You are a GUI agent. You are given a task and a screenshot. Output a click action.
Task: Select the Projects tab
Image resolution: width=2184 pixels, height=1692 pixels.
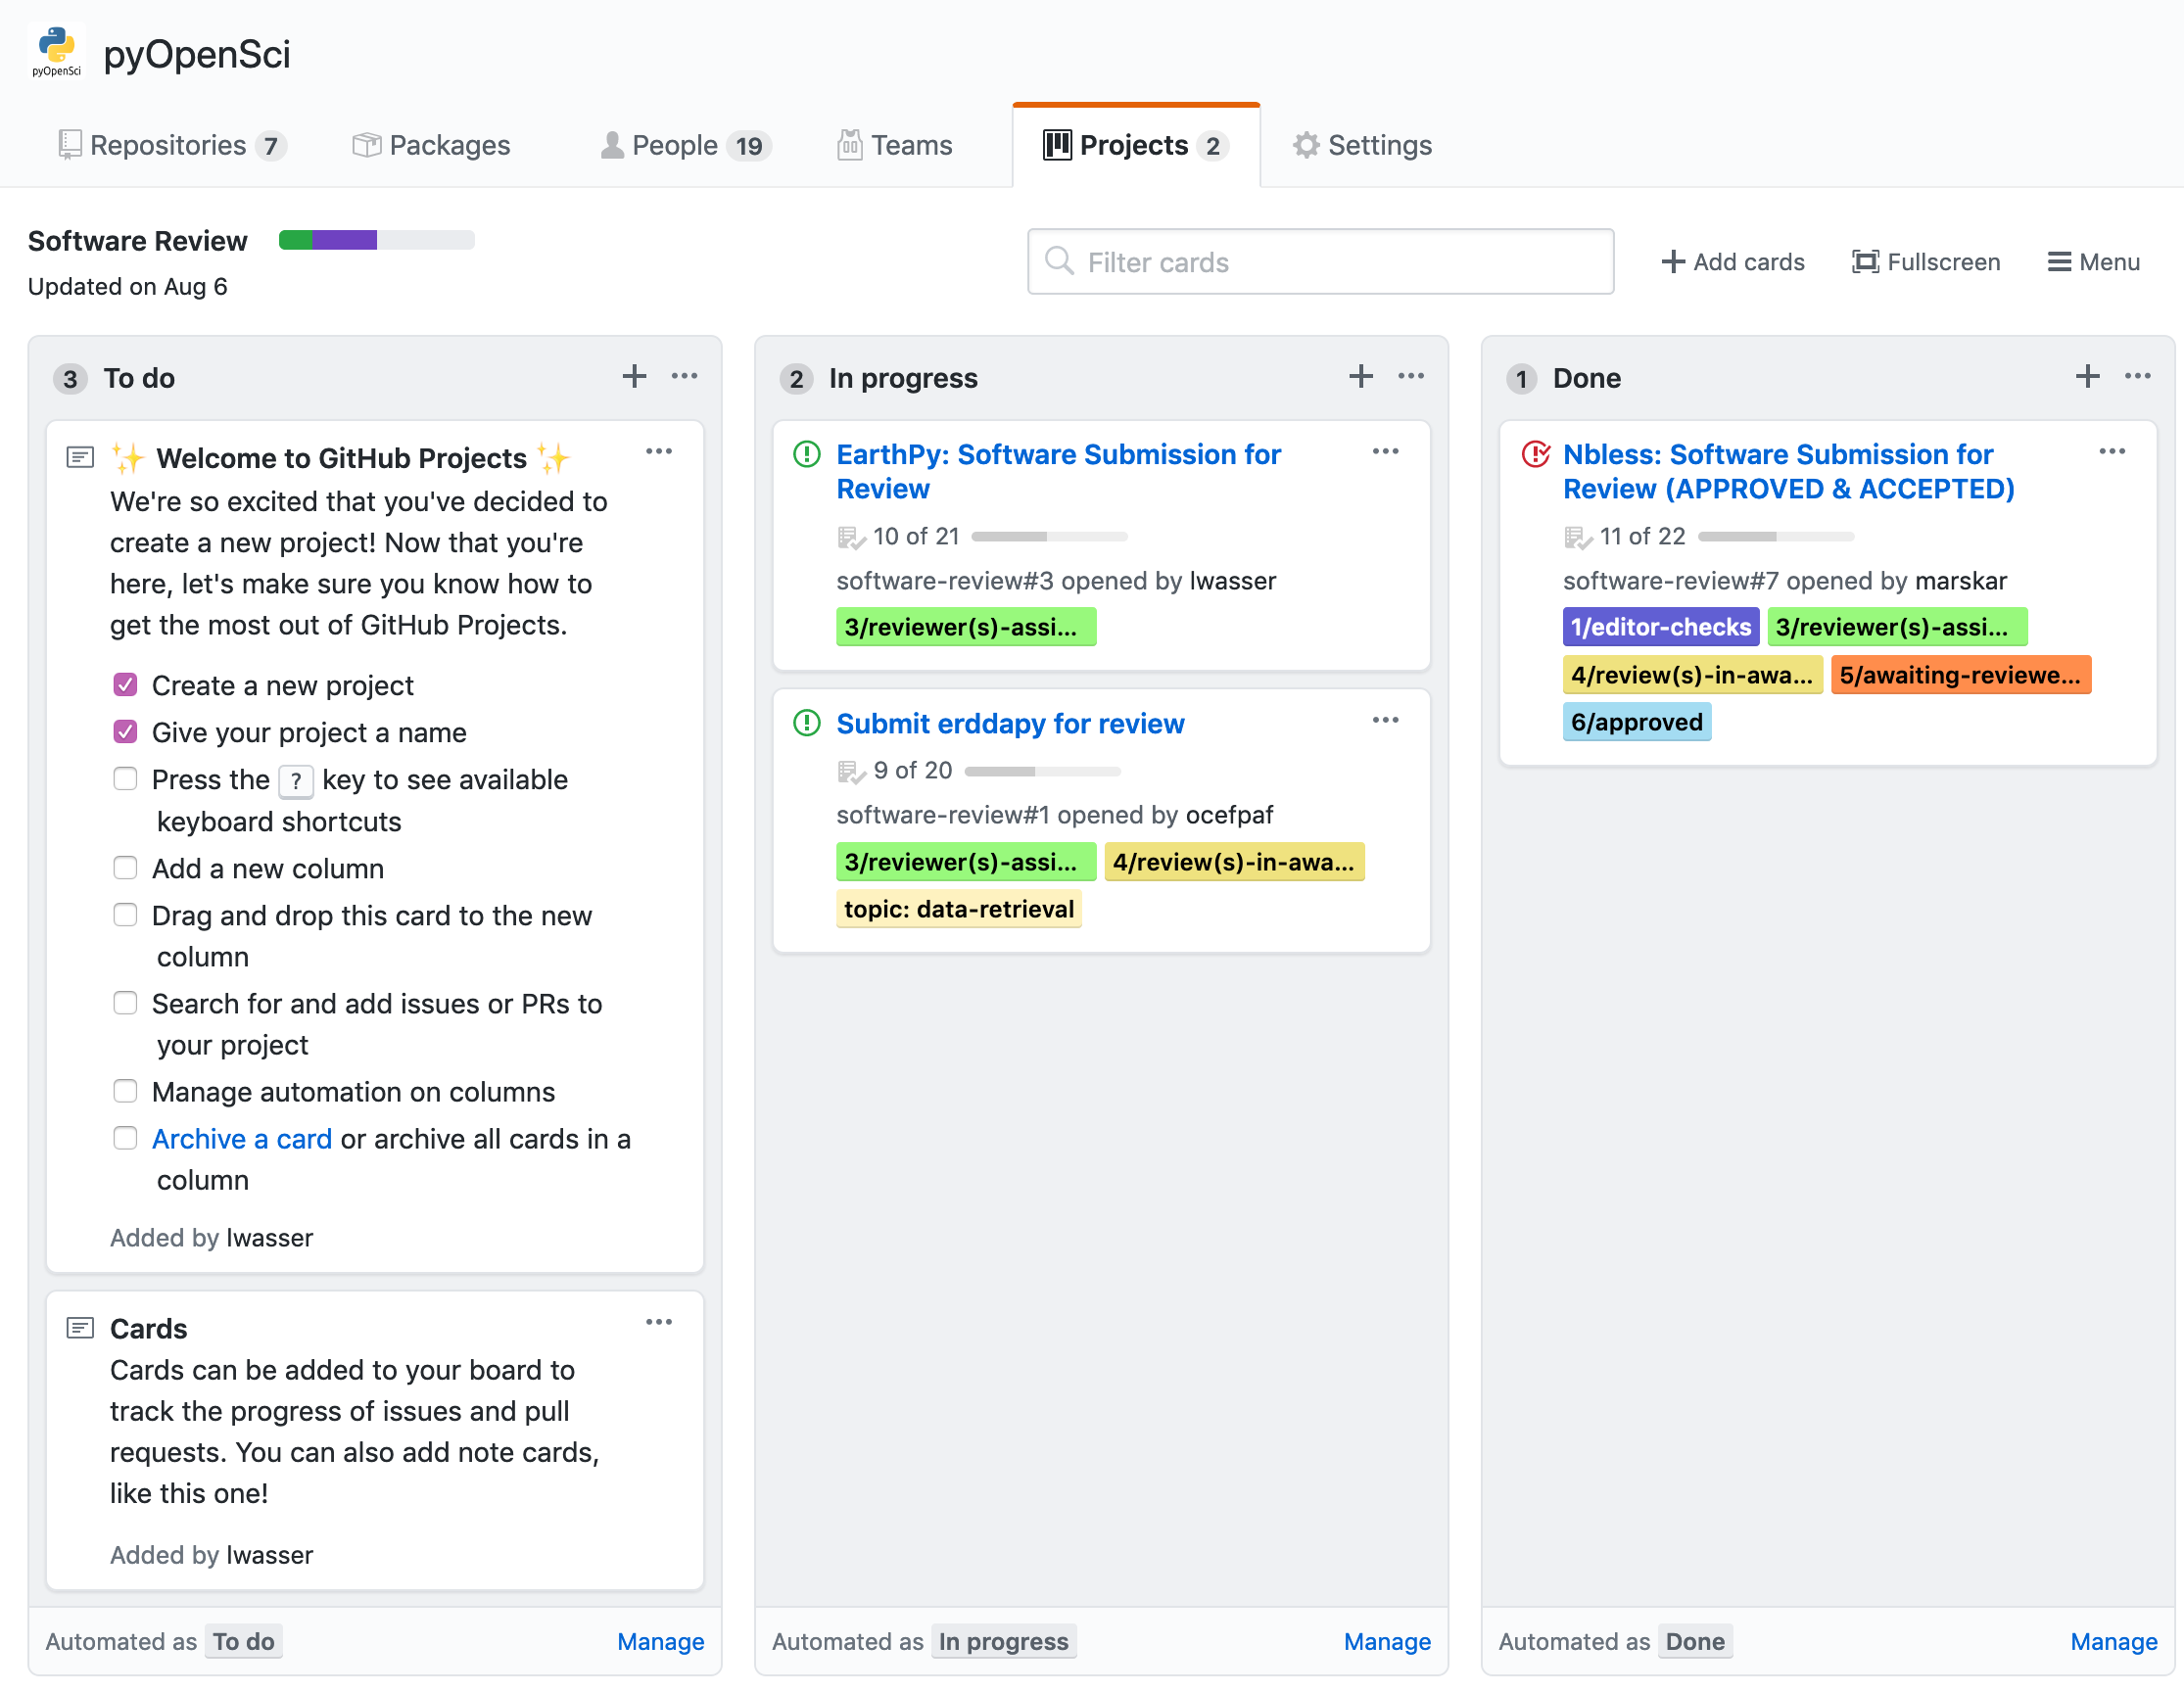tap(1136, 146)
